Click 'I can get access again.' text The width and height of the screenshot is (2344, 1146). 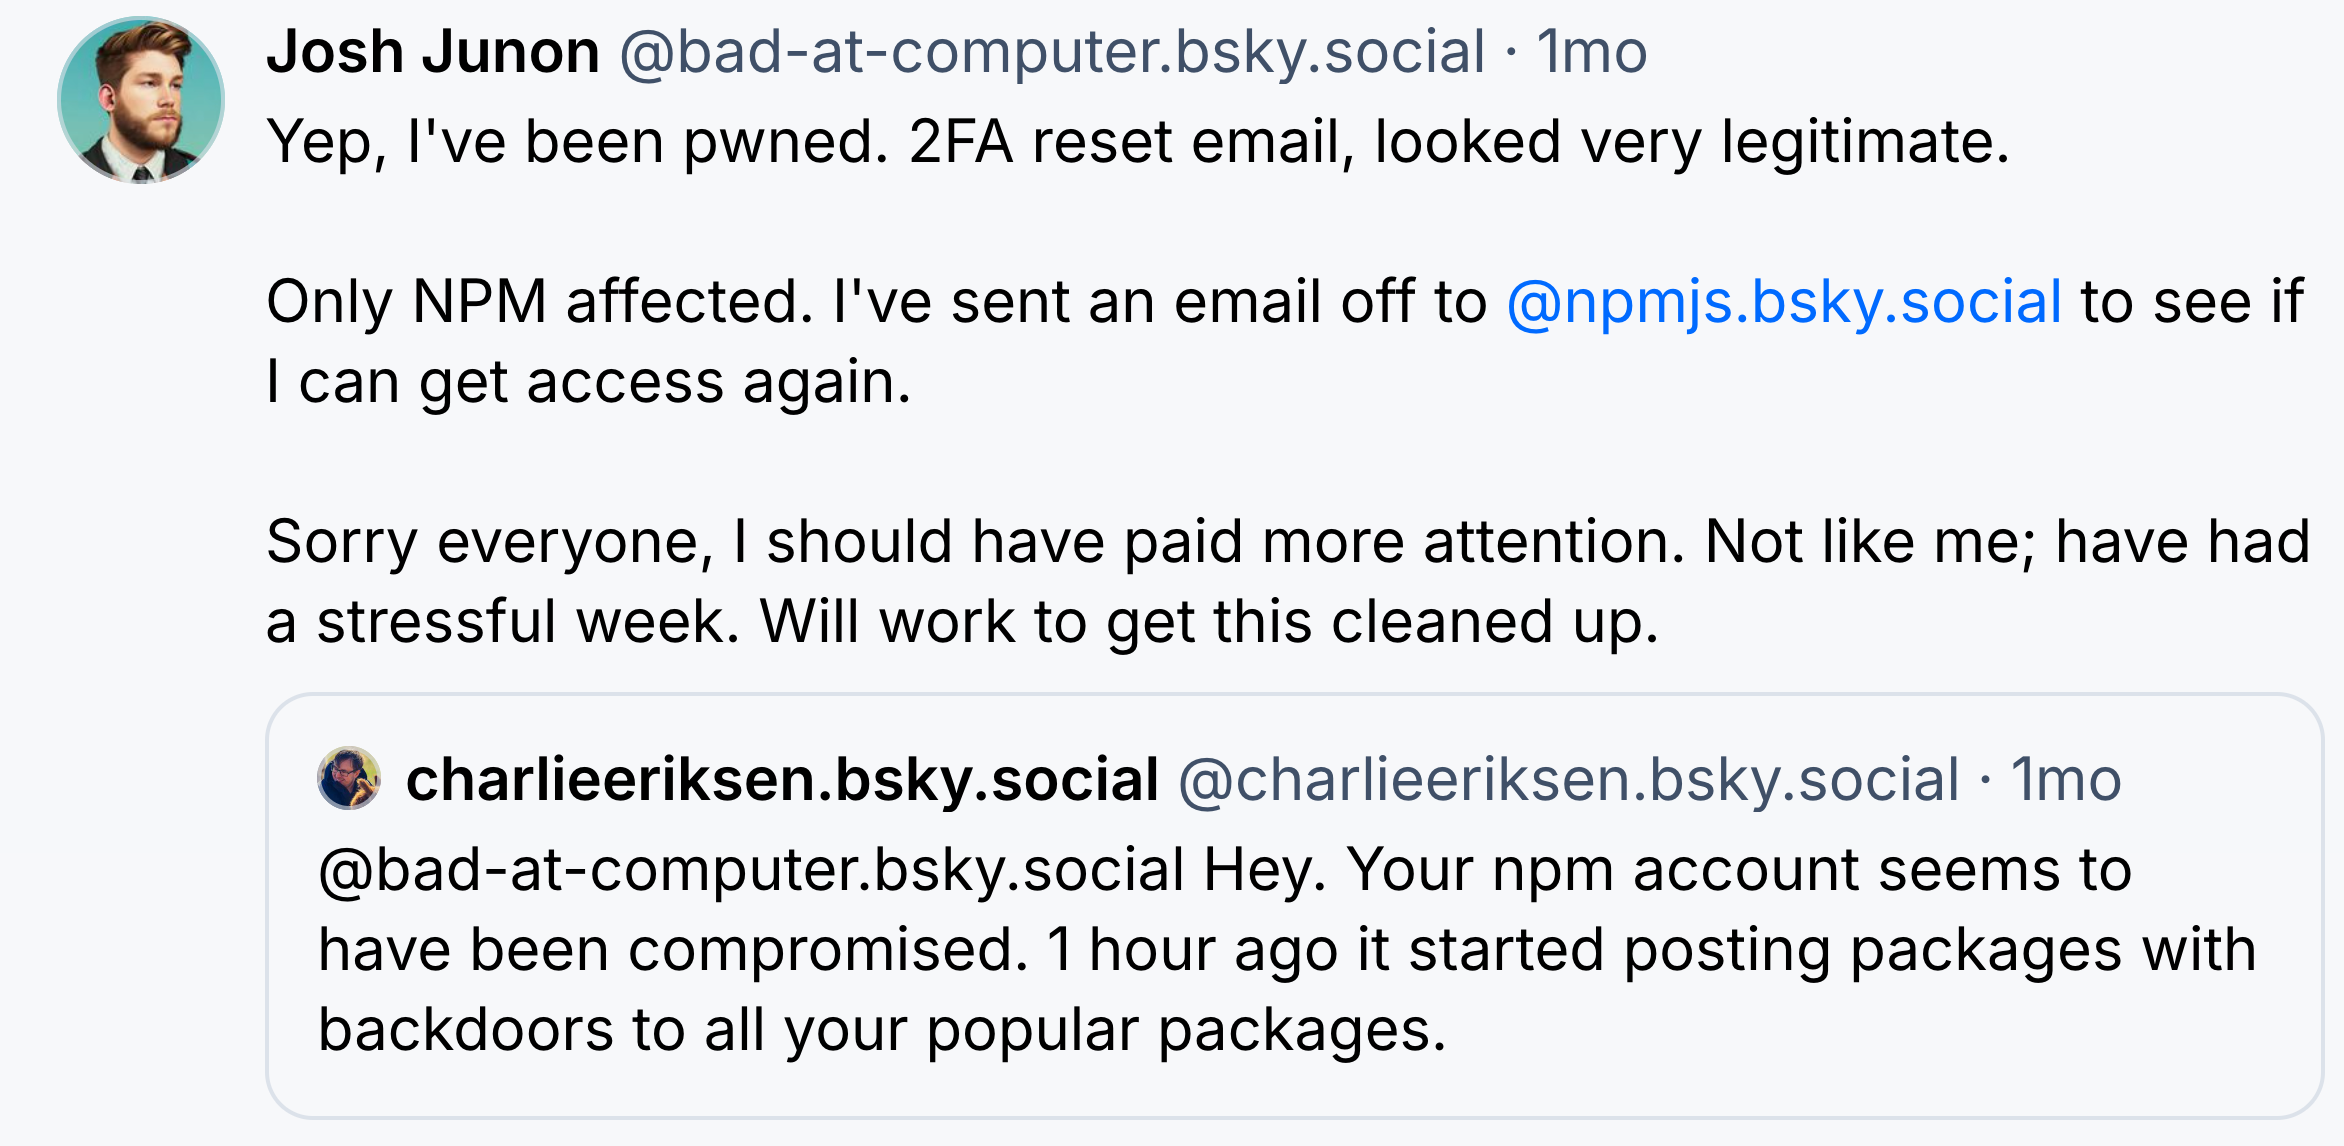(x=588, y=382)
